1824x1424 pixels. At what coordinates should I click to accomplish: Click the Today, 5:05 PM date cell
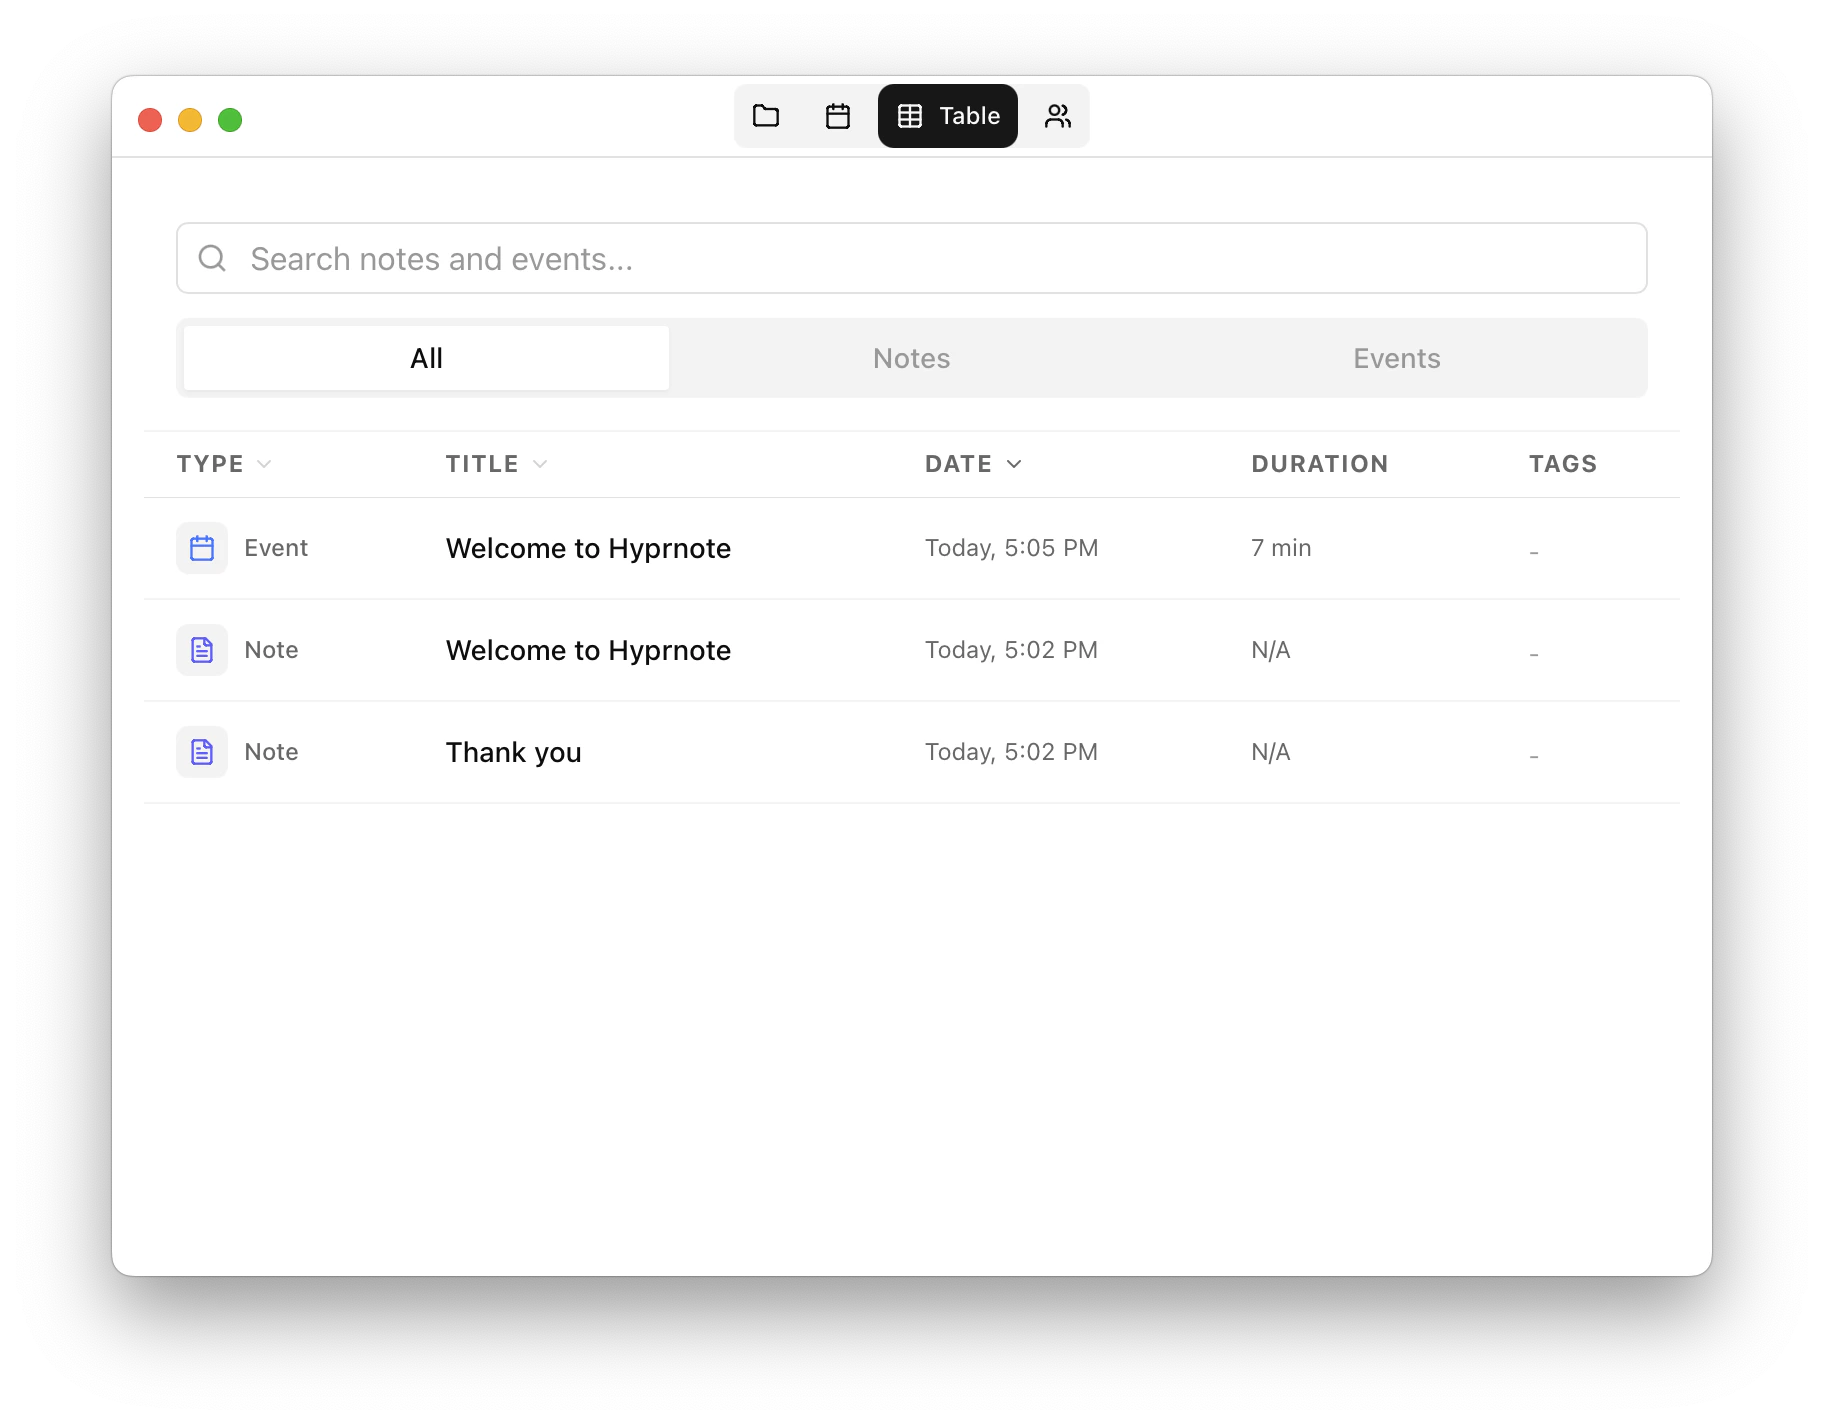[1011, 548]
